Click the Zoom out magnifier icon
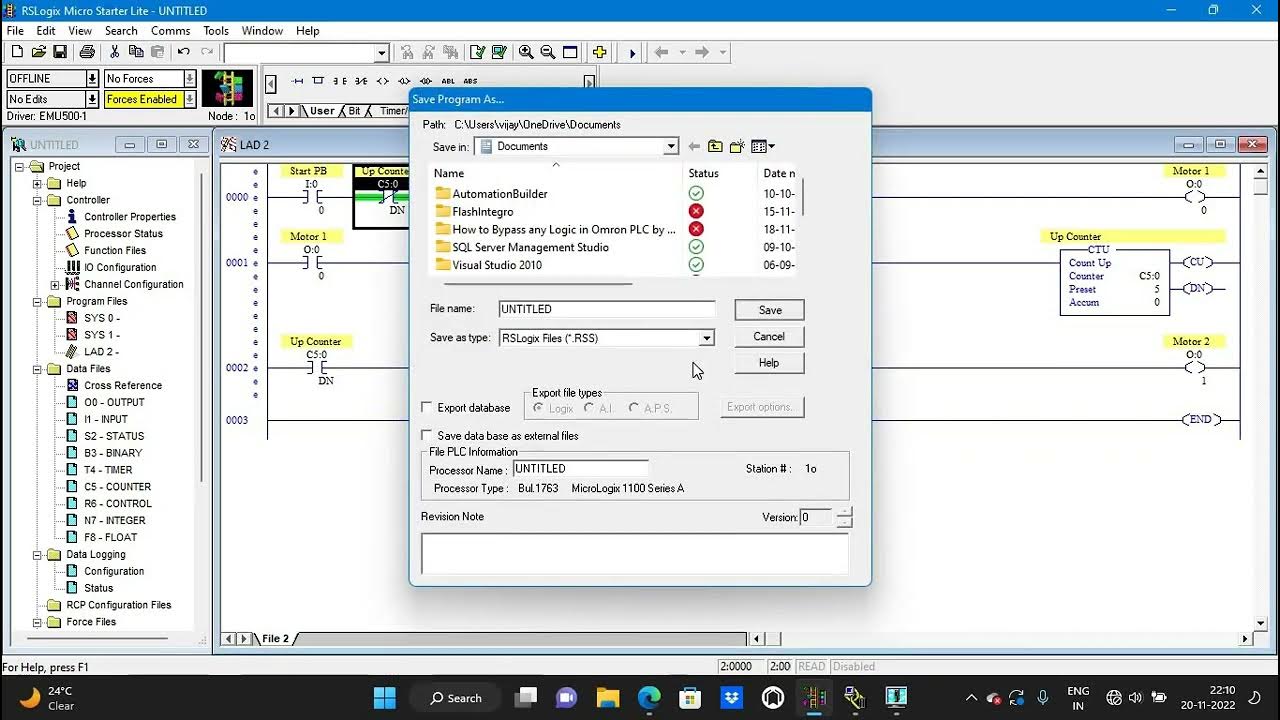Viewport: 1280px width, 720px height. (x=548, y=52)
